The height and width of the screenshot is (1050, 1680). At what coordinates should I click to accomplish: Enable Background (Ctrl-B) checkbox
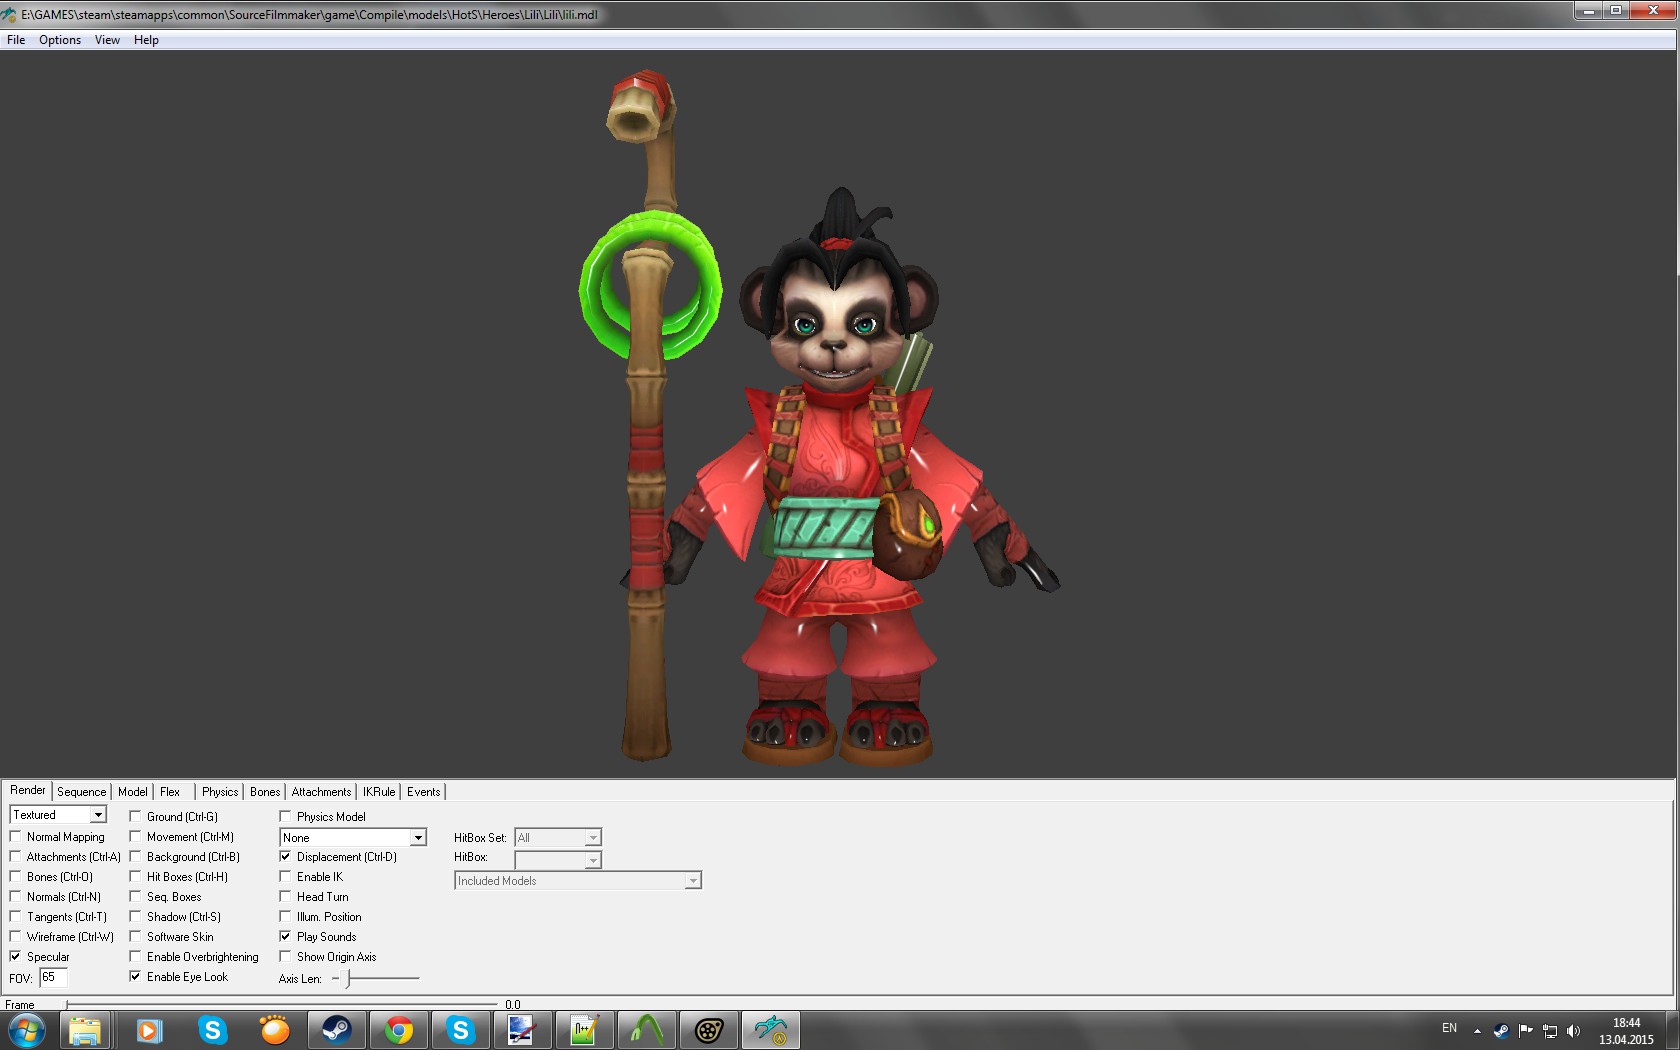(x=135, y=857)
